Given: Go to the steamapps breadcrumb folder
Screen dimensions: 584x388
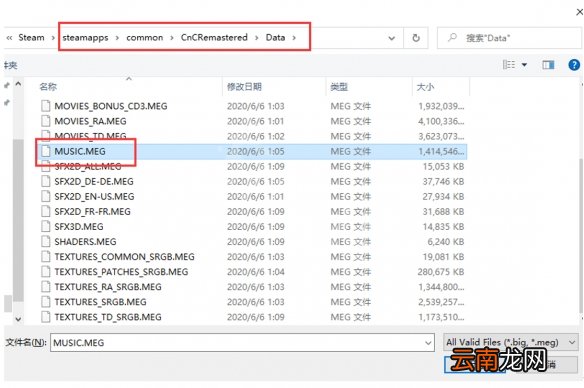Looking at the screenshot, I should click(85, 38).
